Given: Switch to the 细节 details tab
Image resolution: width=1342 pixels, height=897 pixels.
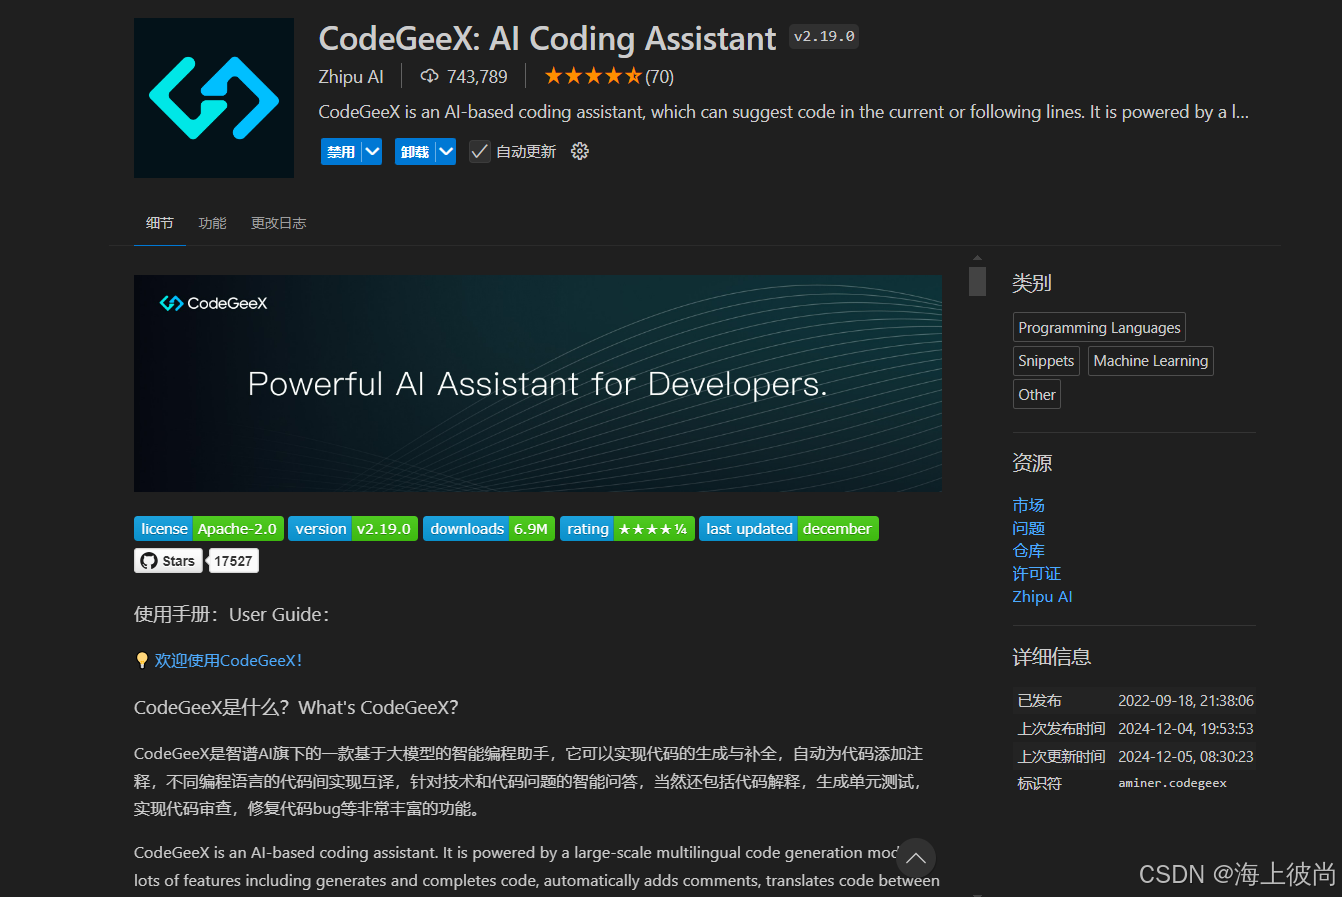Looking at the screenshot, I should pos(160,223).
